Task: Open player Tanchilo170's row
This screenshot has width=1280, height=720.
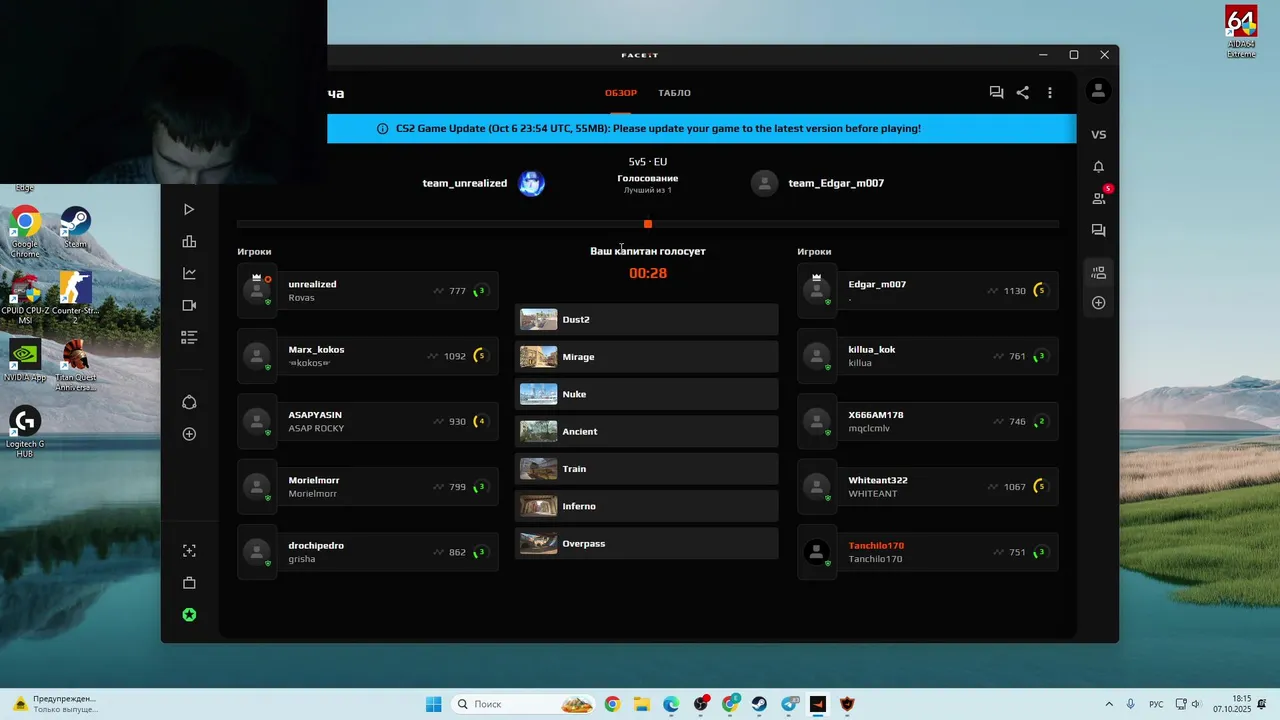Action: (928, 552)
